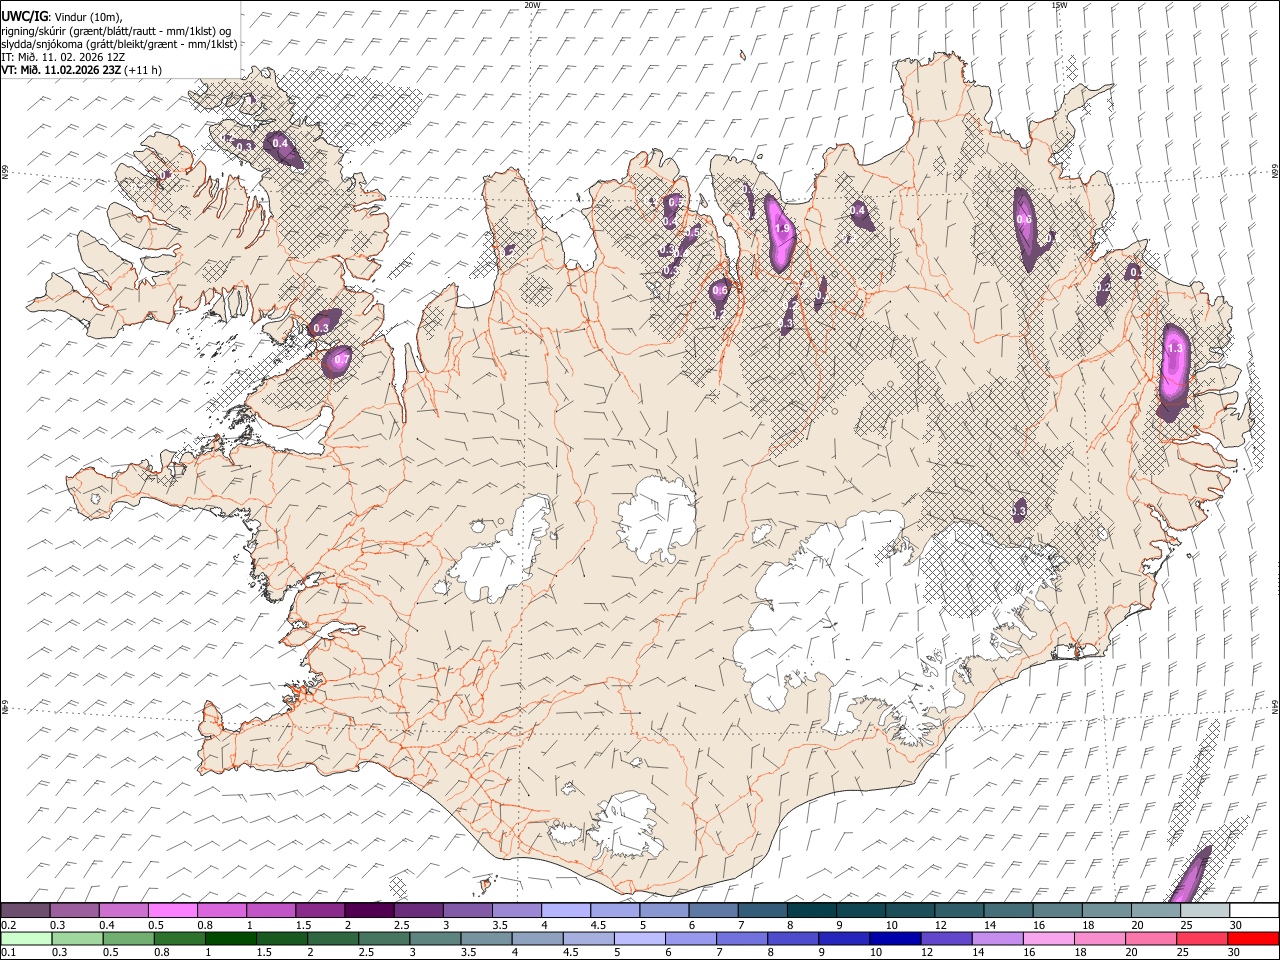This screenshot has width=1280, height=960.
Task: Click the 0.7 precipitation value in the west
Action: [341, 359]
